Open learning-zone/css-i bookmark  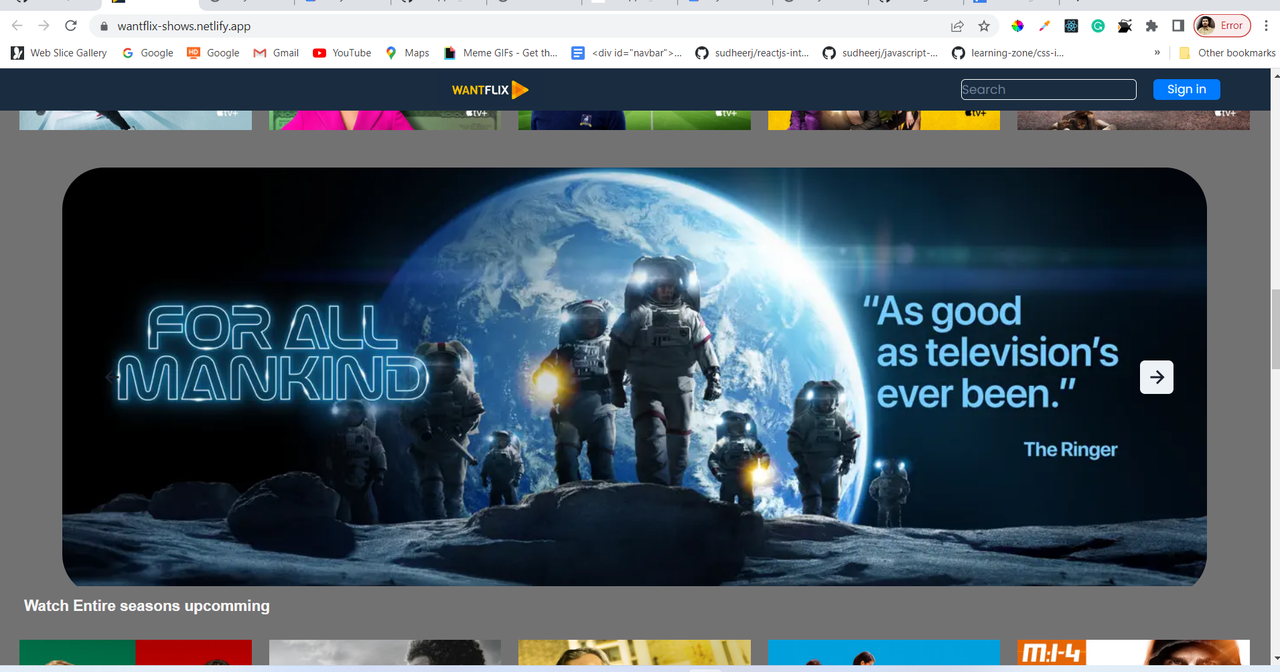(x=1008, y=53)
